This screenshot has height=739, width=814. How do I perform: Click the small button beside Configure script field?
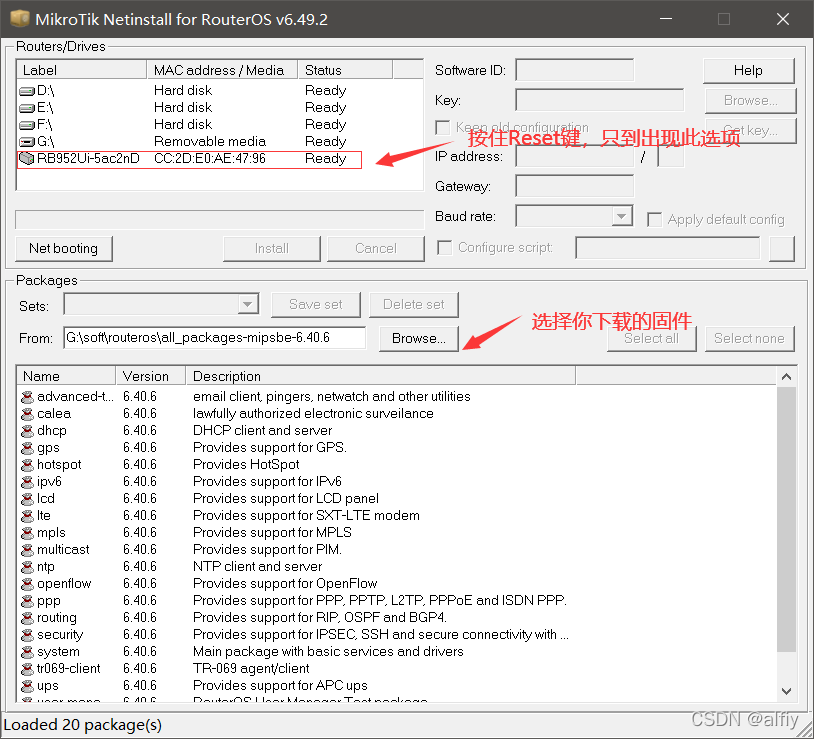(x=782, y=249)
